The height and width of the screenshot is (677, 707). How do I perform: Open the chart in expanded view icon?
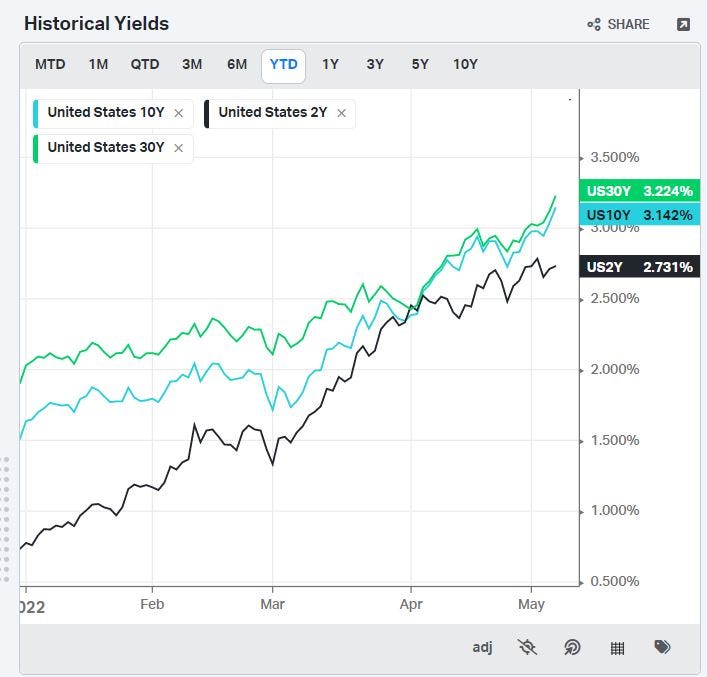tap(684, 24)
